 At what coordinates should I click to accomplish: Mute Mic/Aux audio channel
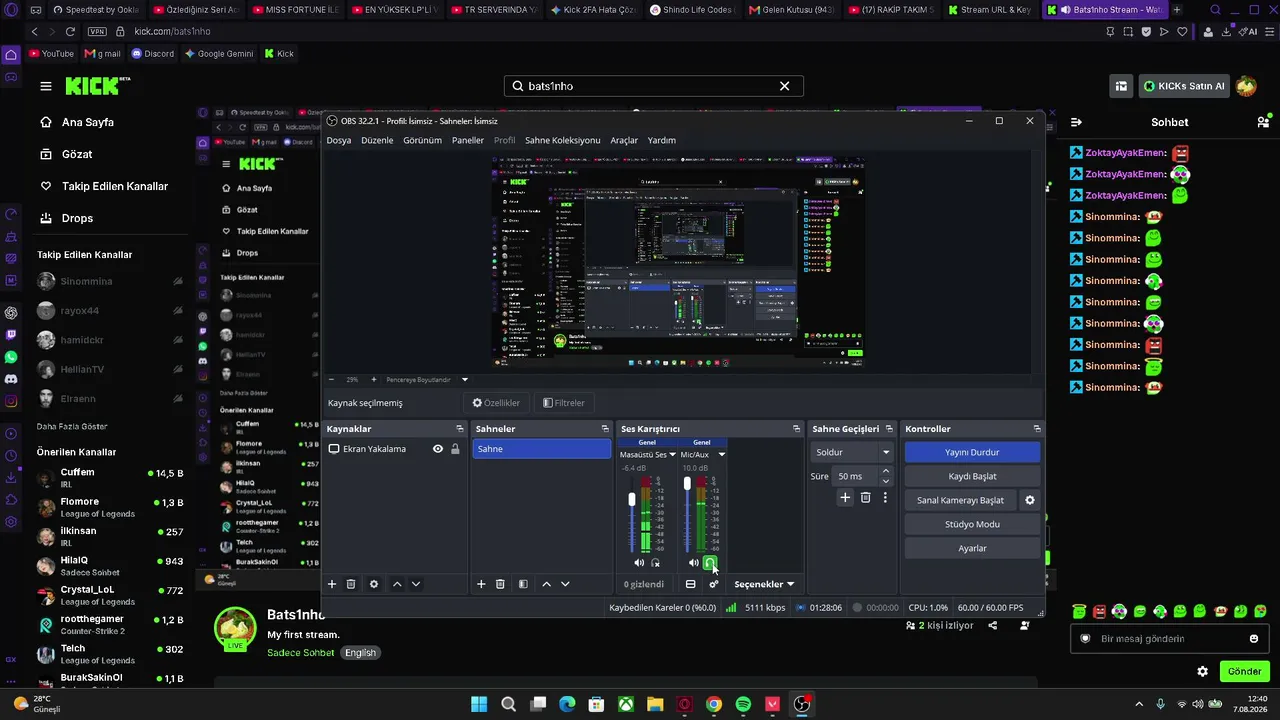tap(694, 563)
